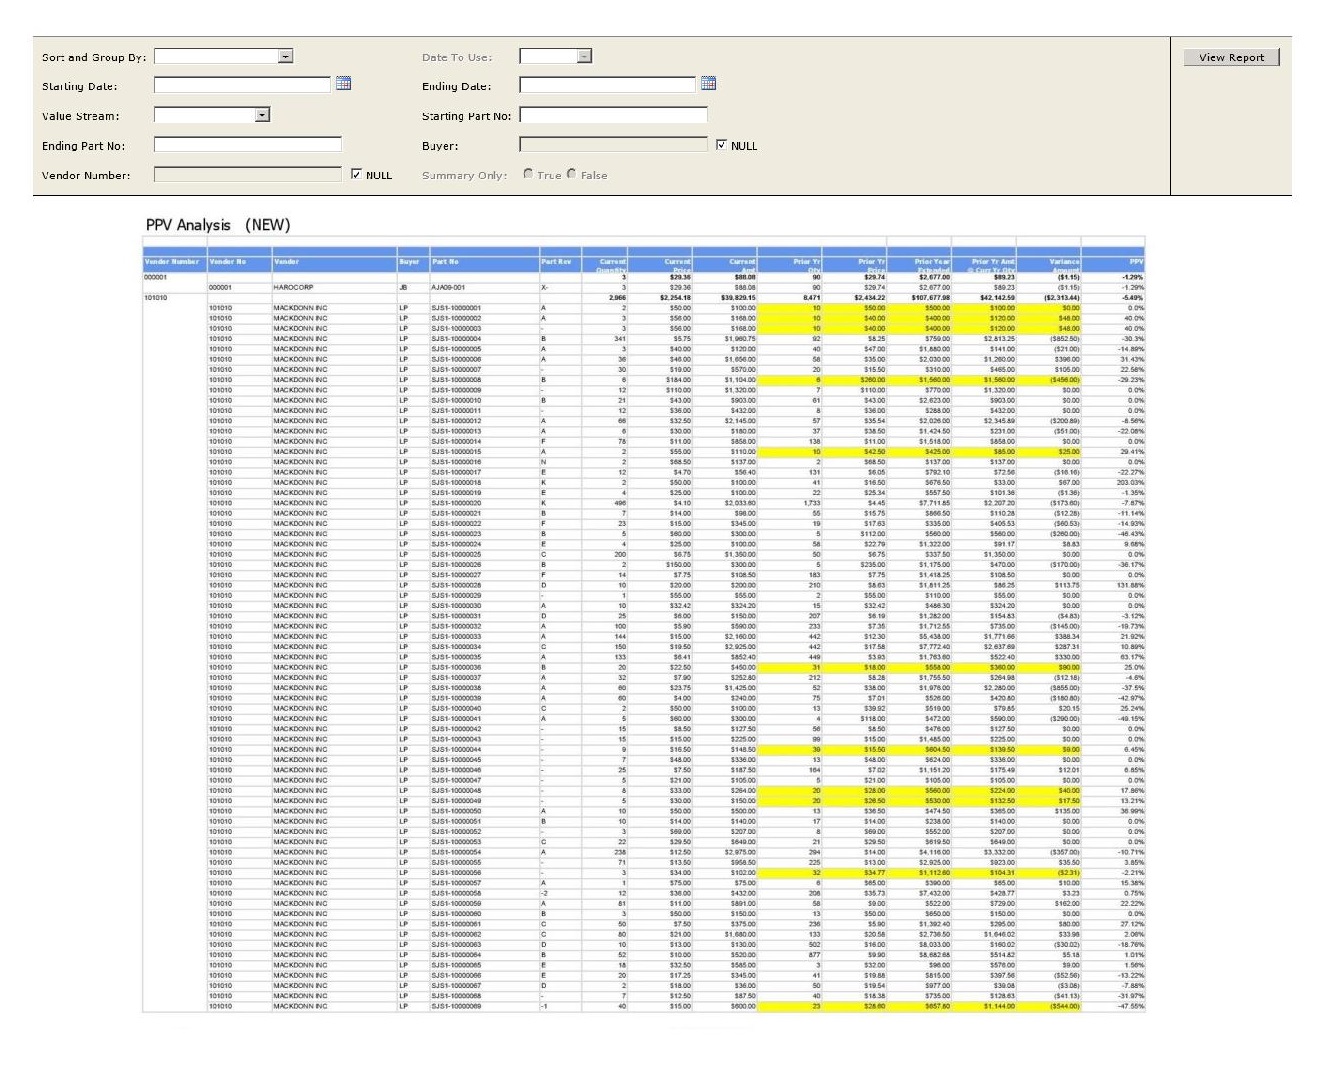The height and width of the screenshot is (1073, 1337).
Task: Click part number SJS1-10000069
Action: pos(456,1006)
